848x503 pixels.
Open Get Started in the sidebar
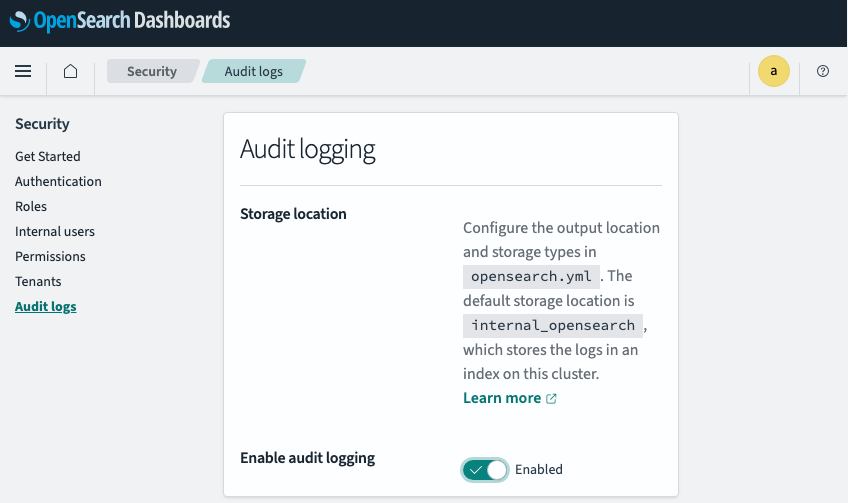(x=48, y=156)
